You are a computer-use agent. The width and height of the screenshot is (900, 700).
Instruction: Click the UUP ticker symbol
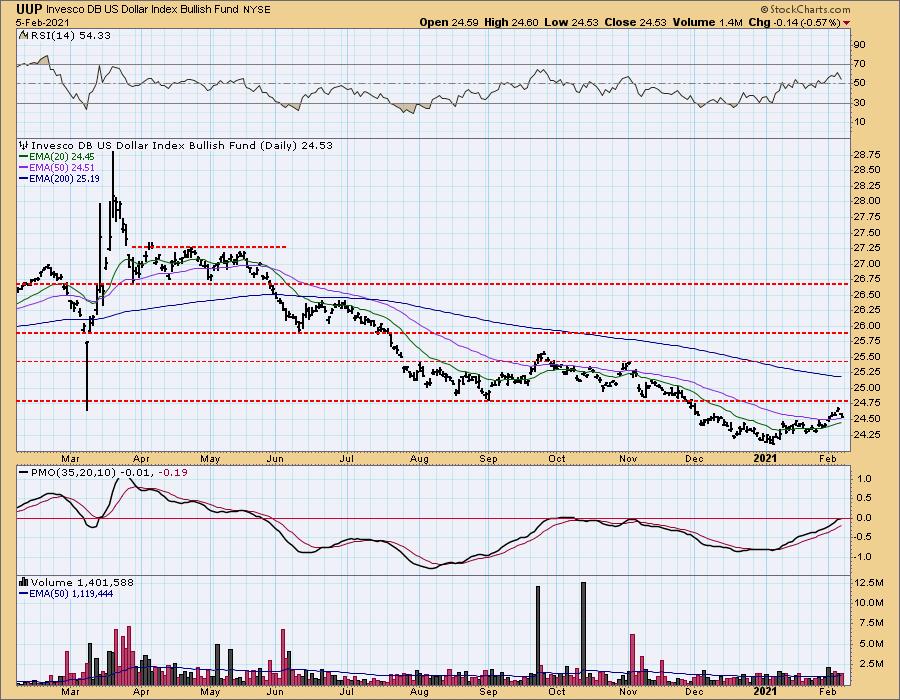(30, 9)
